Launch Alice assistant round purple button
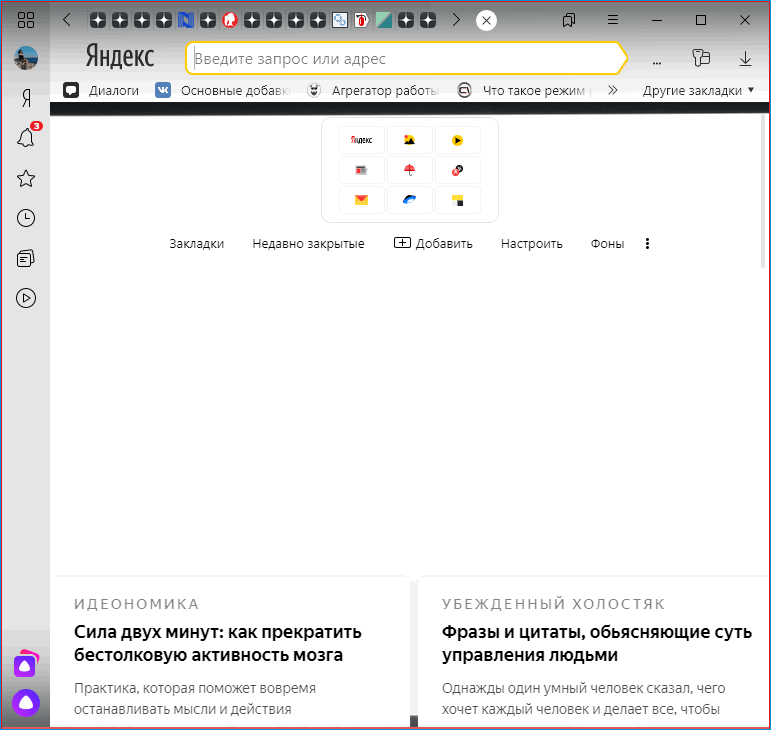Image resolution: width=771 pixels, height=730 pixels. tap(26, 702)
